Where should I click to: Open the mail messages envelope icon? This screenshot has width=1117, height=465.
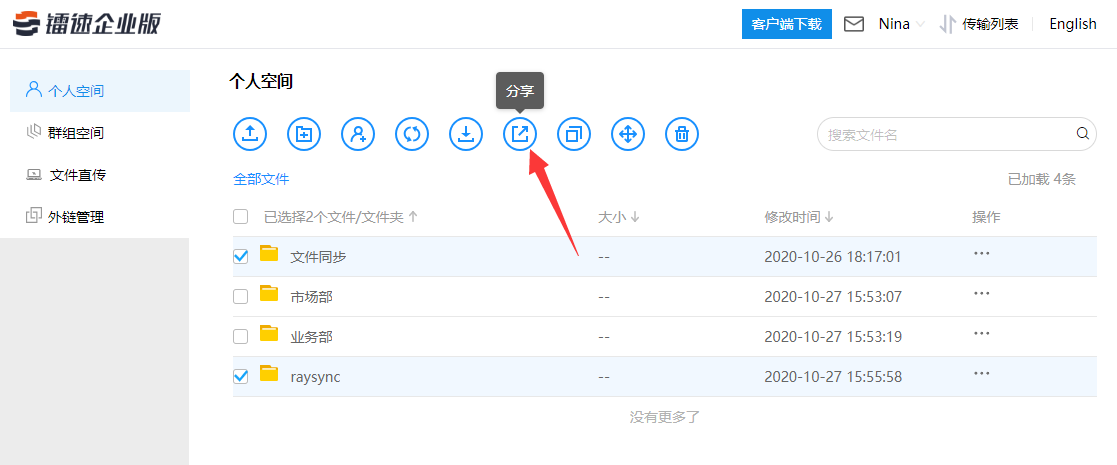tap(854, 24)
